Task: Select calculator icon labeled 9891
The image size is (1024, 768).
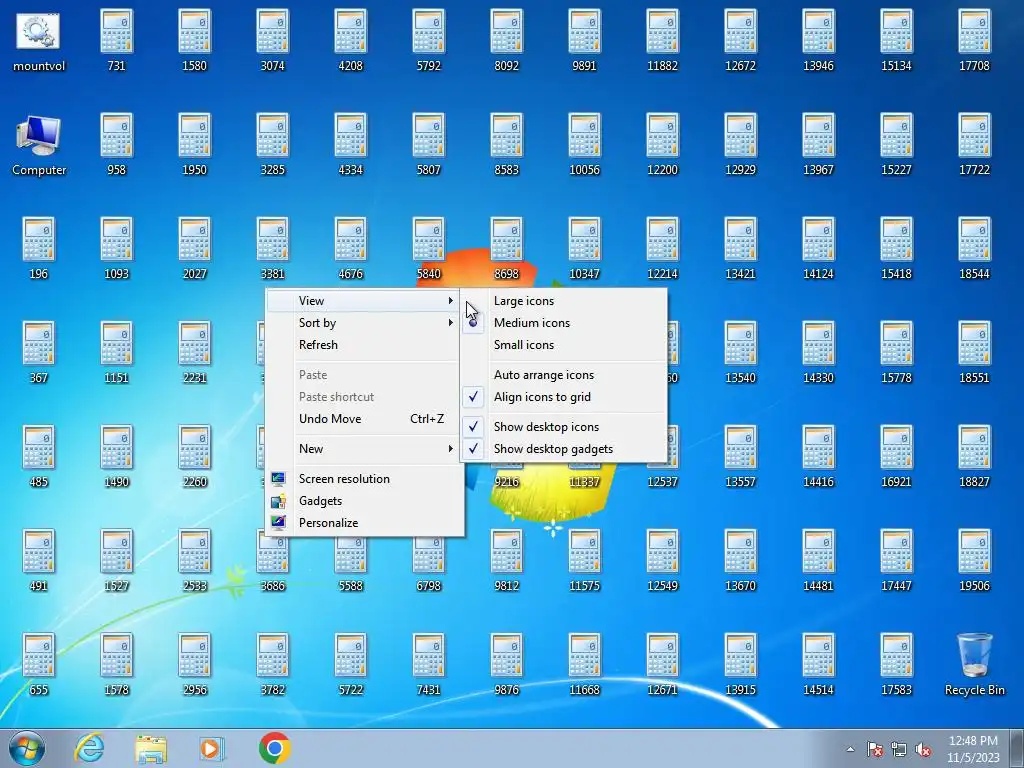Action: click(x=584, y=40)
